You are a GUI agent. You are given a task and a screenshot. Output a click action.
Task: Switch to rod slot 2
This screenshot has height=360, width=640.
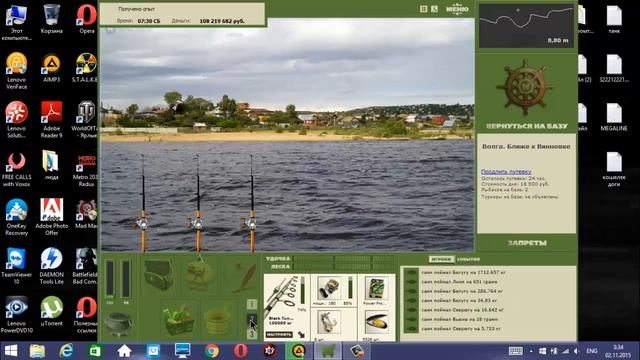(252, 319)
